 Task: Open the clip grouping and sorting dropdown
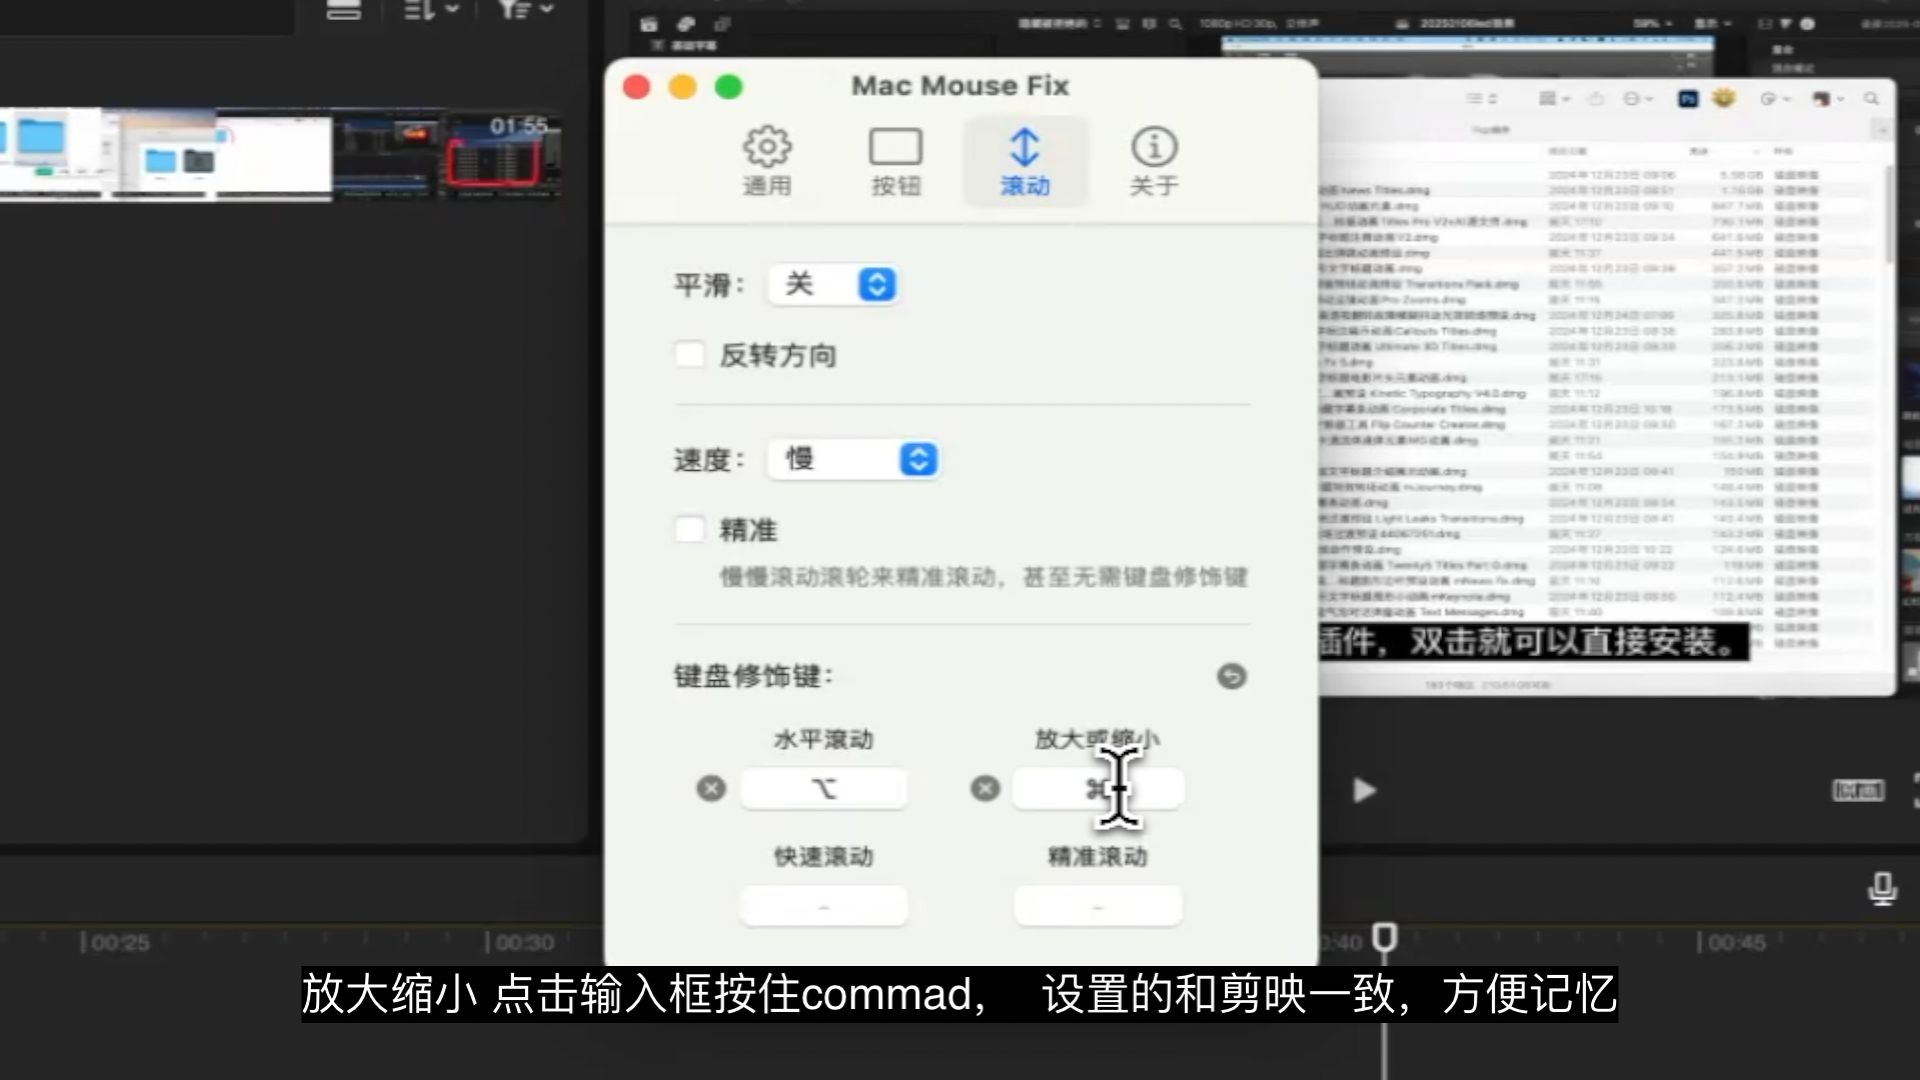pos(431,10)
